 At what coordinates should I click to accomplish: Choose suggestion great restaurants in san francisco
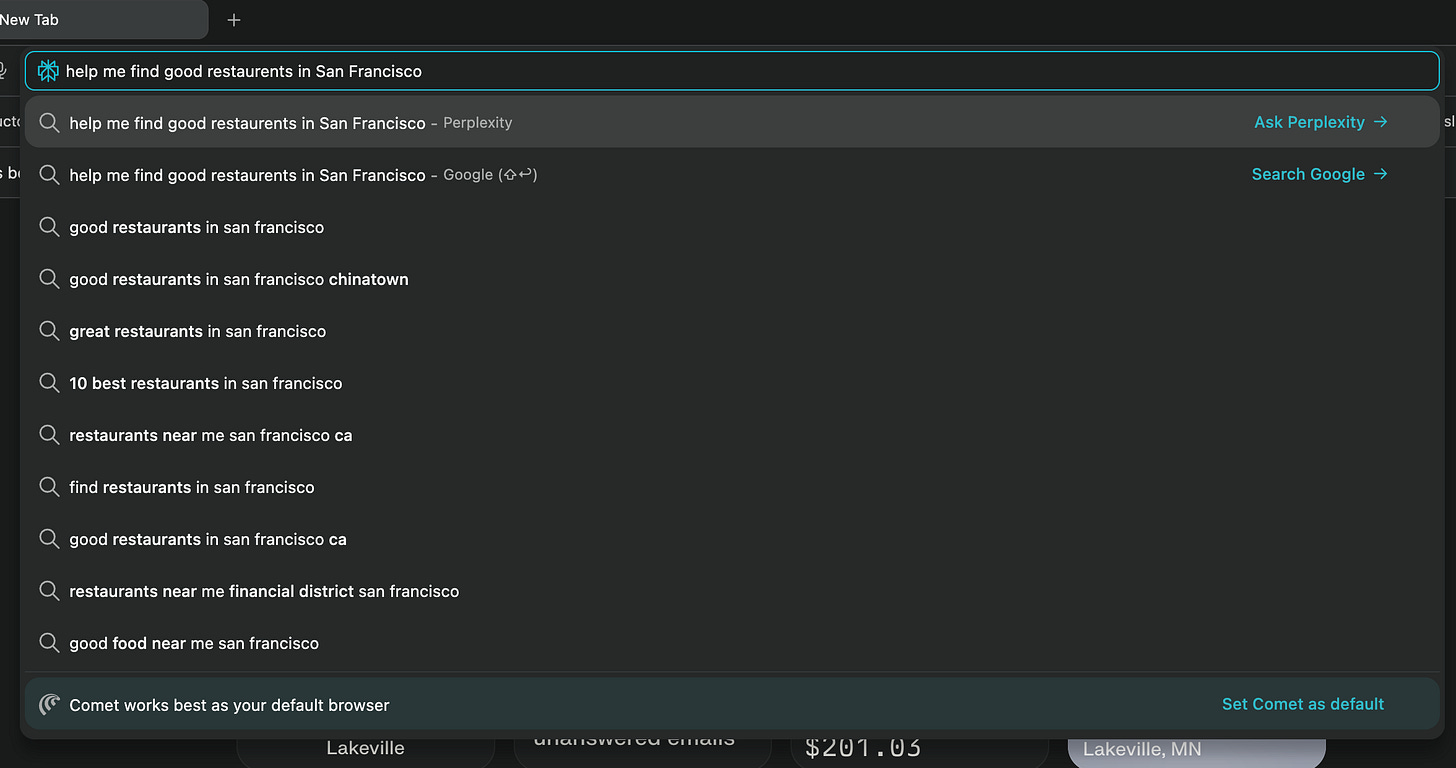click(x=732, y=331)
